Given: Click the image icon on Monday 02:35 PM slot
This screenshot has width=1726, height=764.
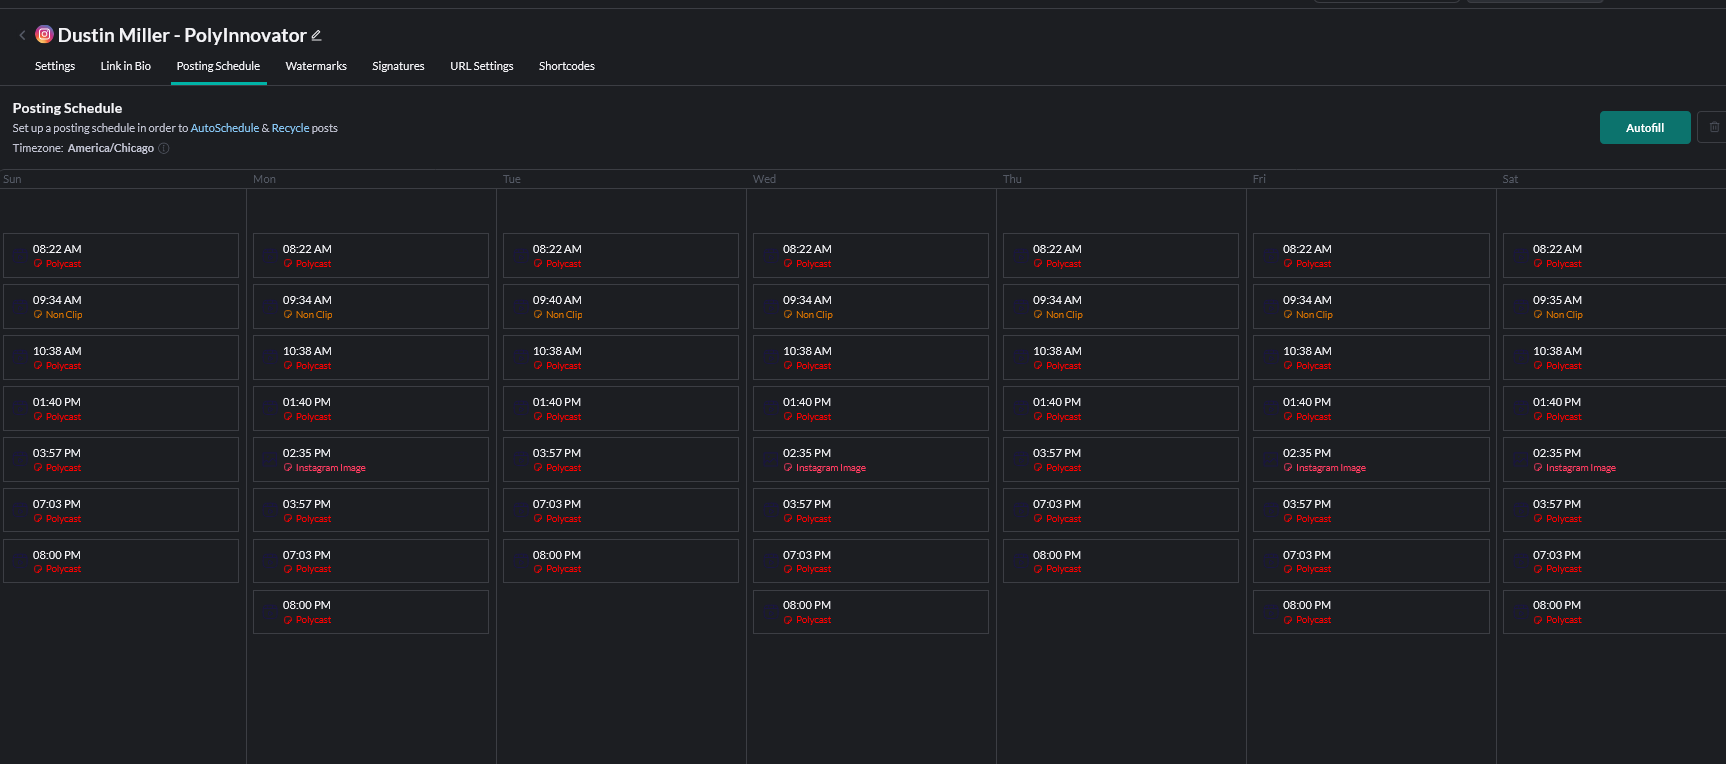Looking at the screenshot, I should 270,460.
